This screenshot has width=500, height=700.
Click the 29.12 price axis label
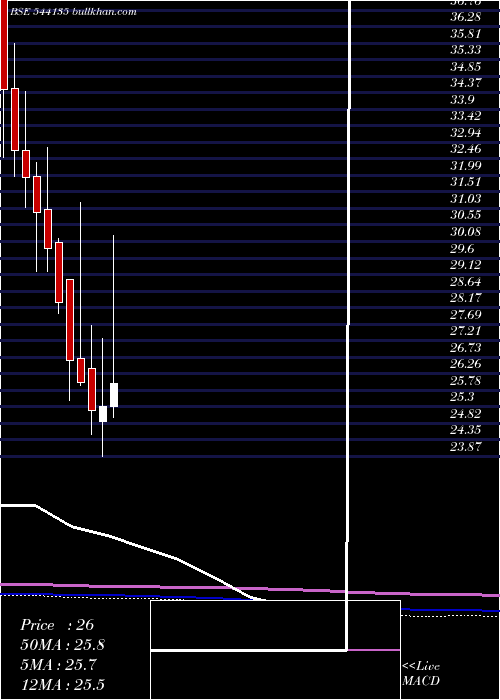(x=466, y=265)
